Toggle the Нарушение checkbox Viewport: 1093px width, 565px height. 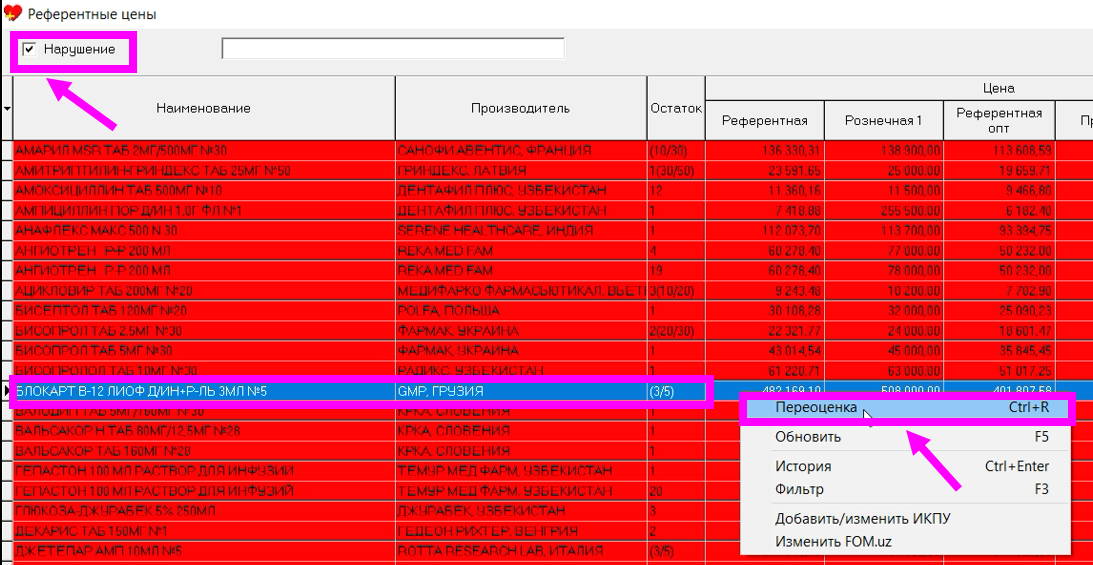click(x=29, y=49)
